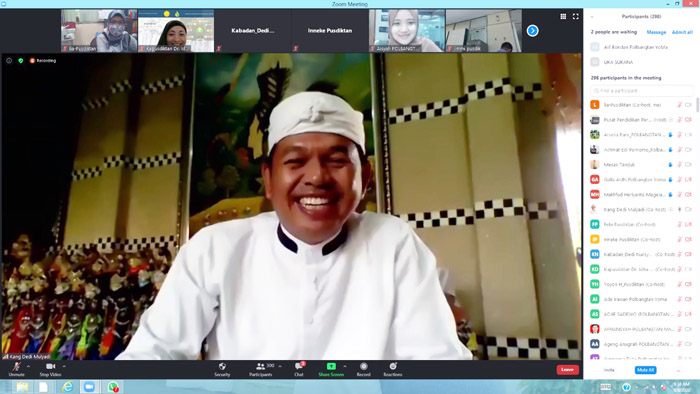Click raised hand icon for Makhfud Heryanto
The image size is (700, 394).
(x=670, y=195)
